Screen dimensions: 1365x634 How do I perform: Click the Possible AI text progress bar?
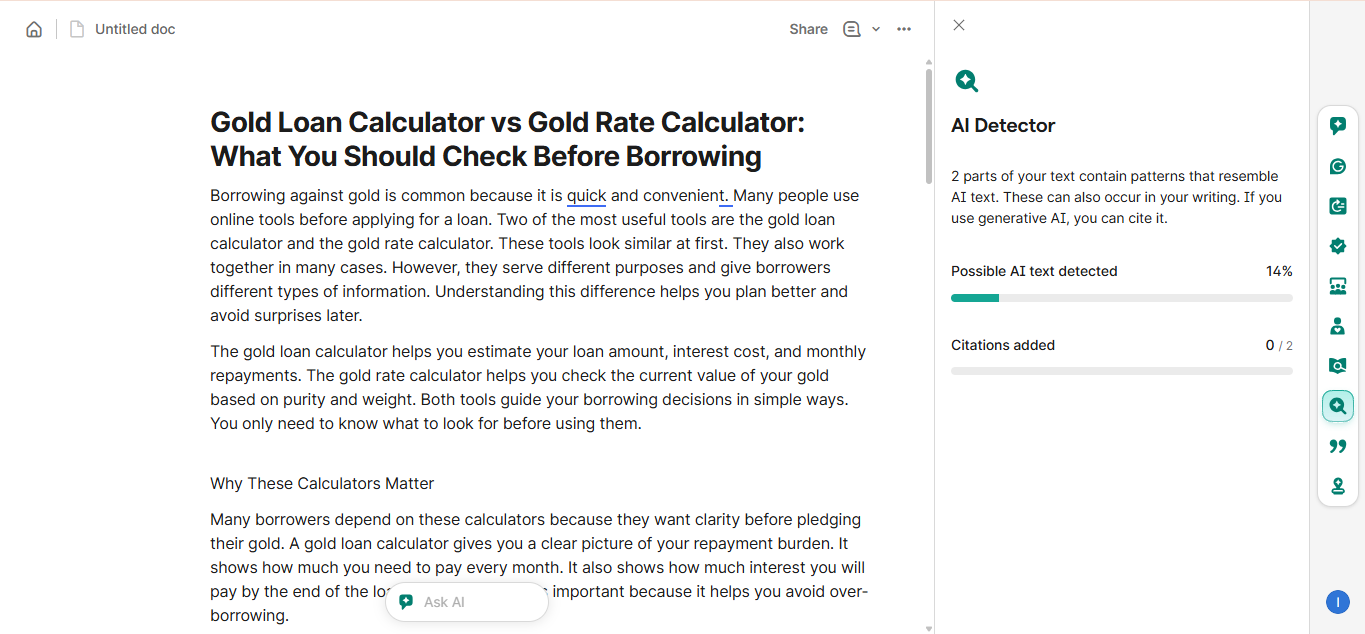point(1121,298)
